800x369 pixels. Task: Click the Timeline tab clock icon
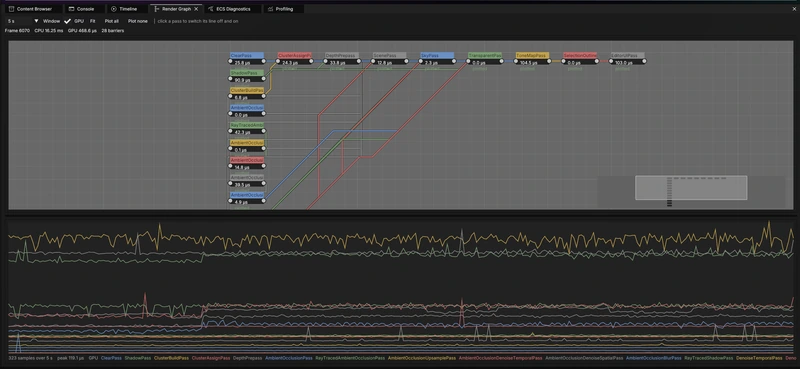(x=114, y=9)
